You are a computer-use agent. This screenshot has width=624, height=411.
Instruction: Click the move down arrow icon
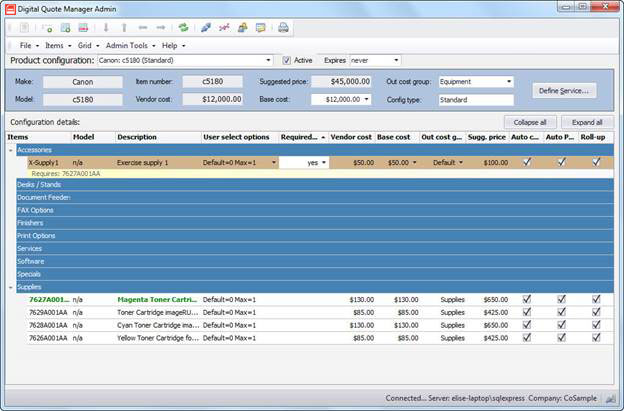(x=106, y=27)
